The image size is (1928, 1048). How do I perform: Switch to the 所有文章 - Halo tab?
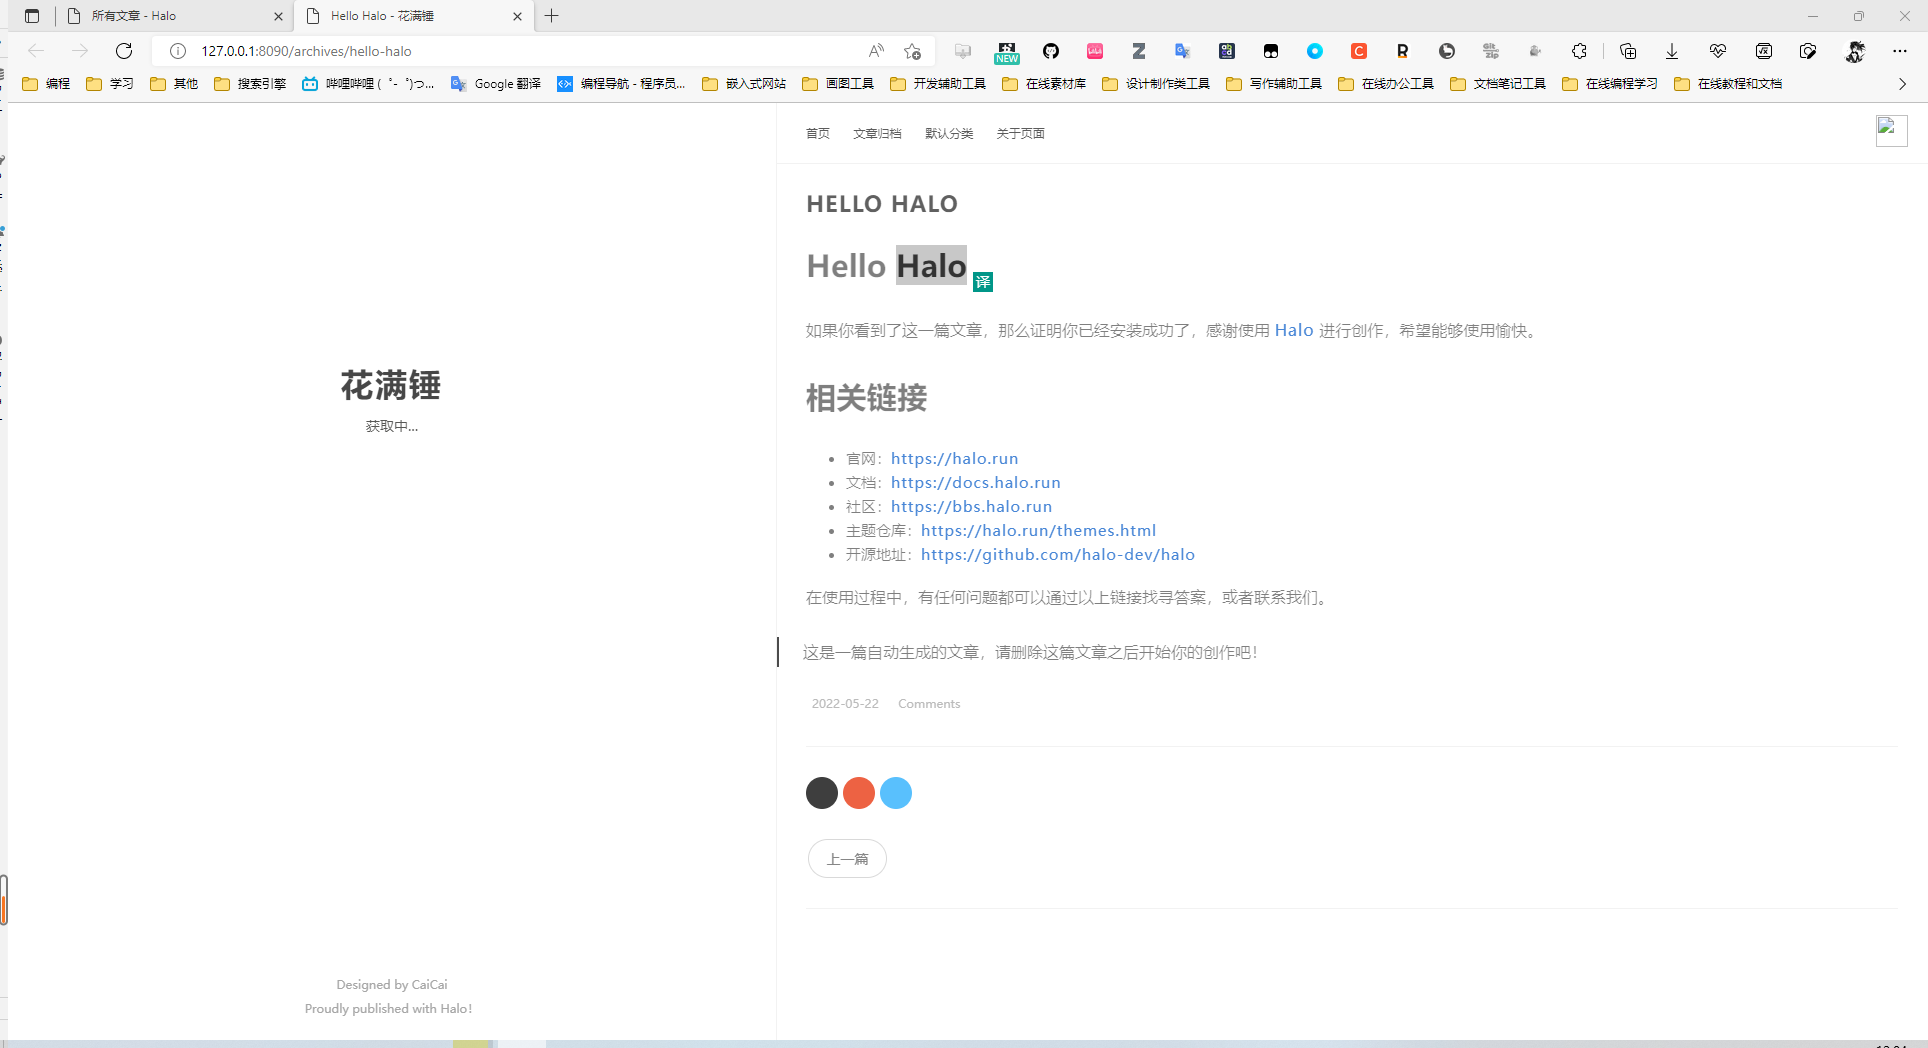pyautogui.click(x=172, y=16)
